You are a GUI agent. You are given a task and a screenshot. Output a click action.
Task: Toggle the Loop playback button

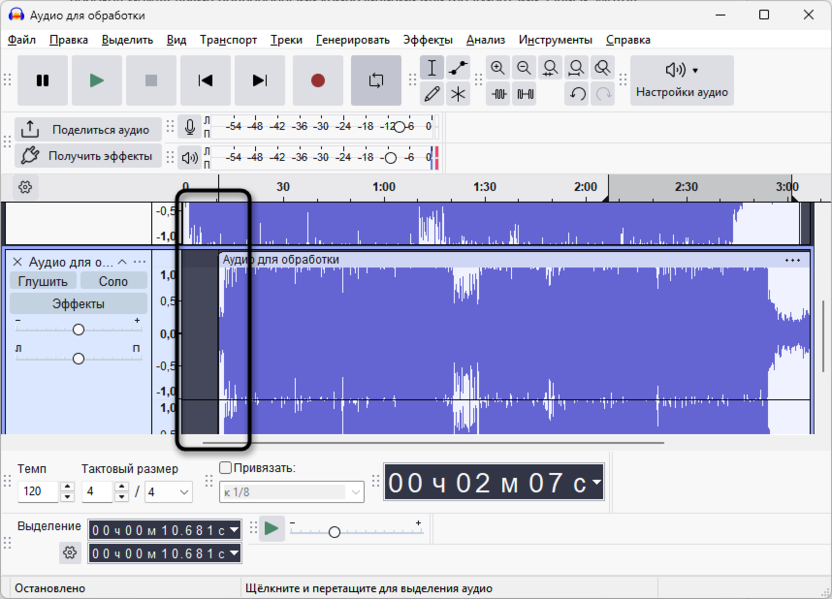pos(376,81)
